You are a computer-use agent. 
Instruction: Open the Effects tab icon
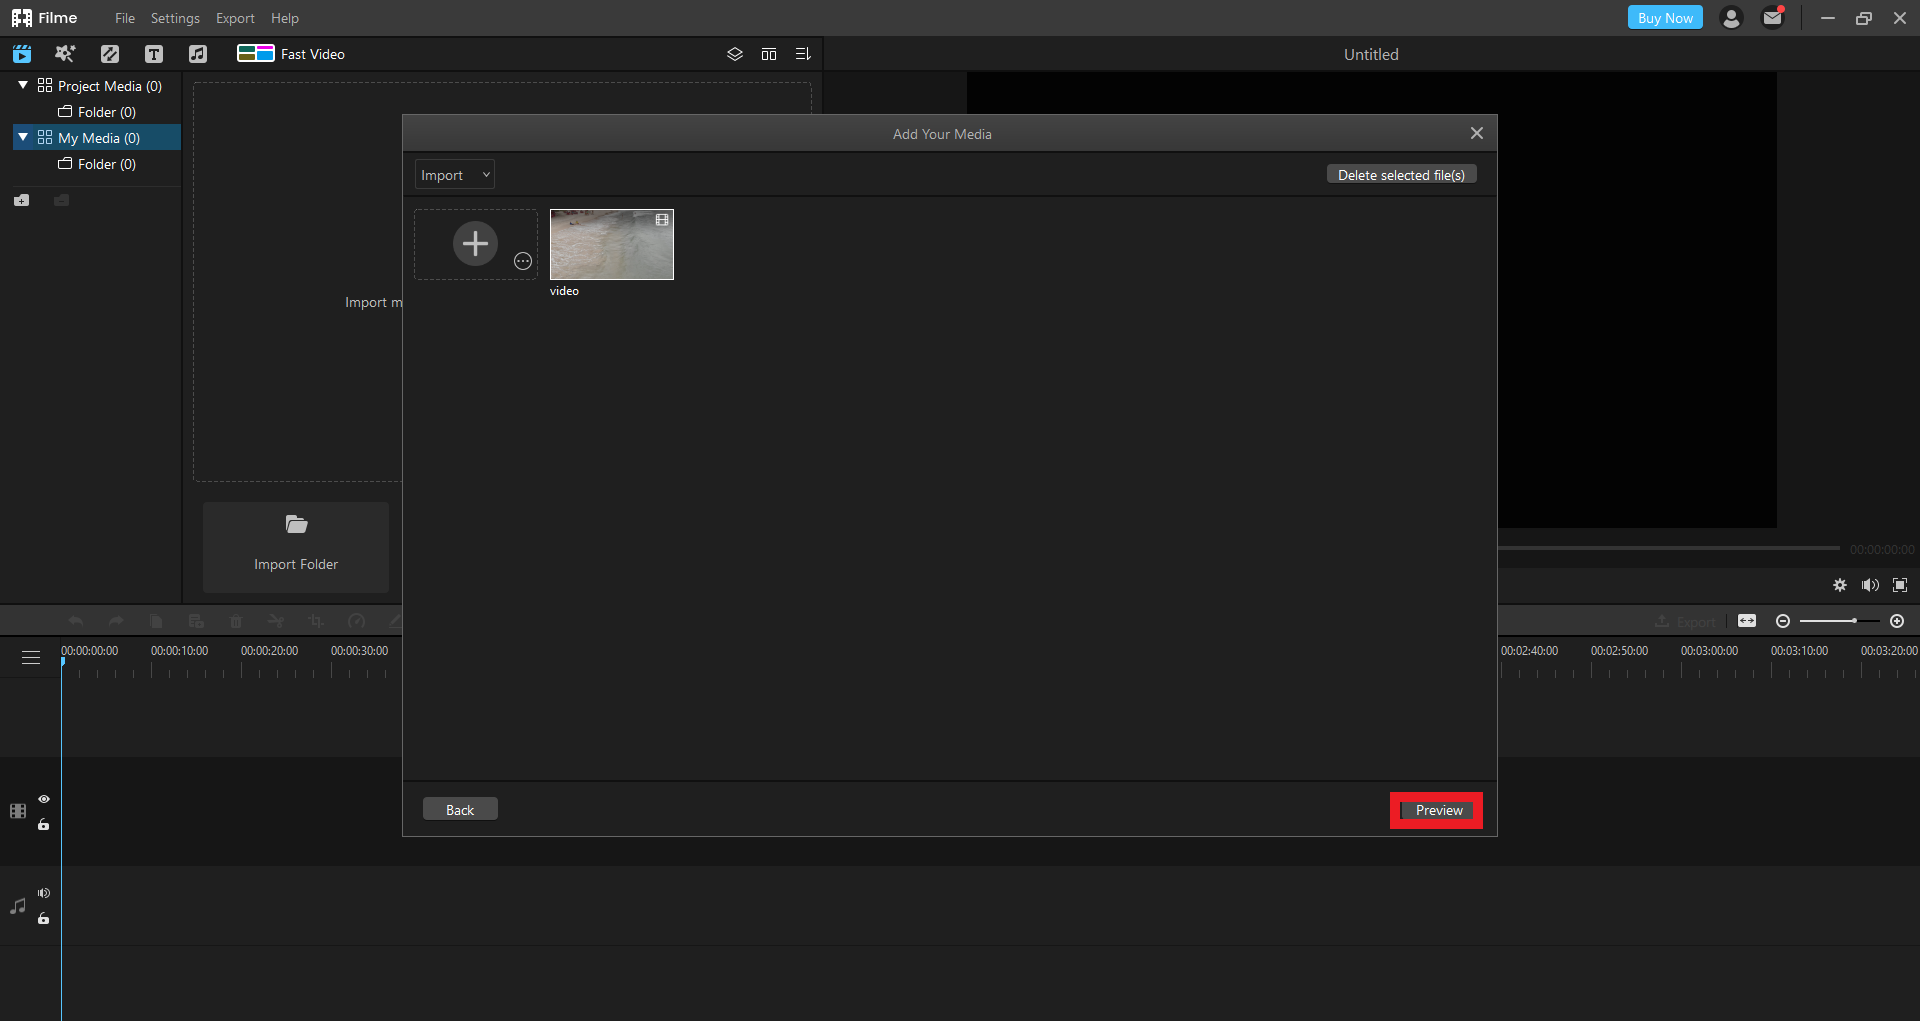coord(65,54)
